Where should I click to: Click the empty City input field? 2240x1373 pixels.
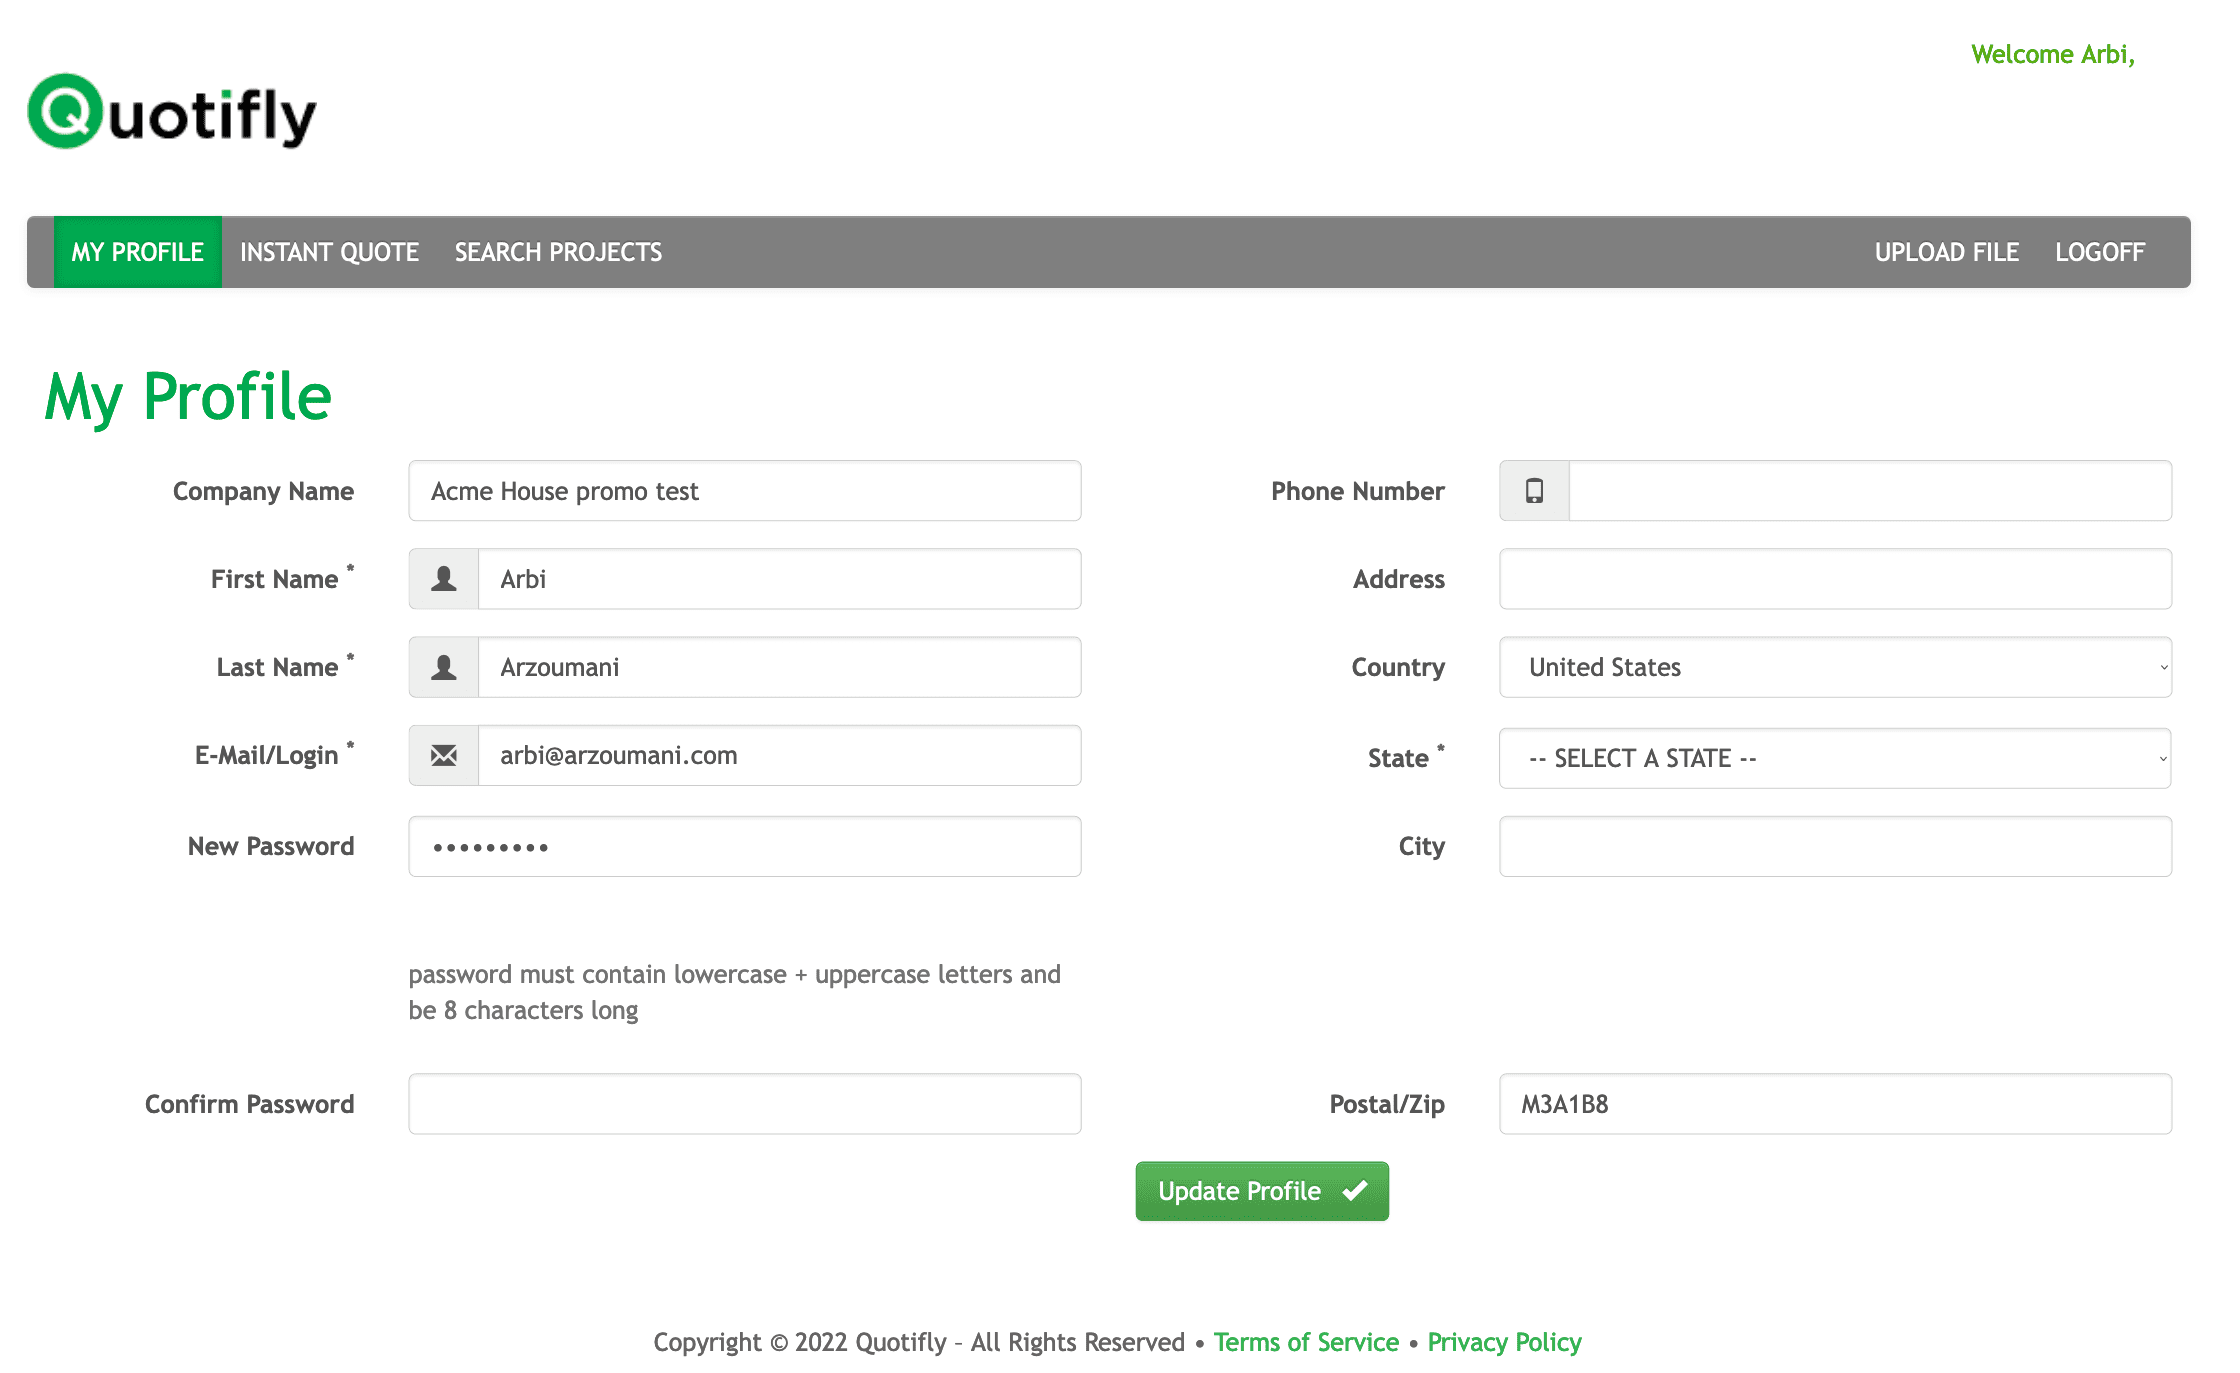(1835, 846)
